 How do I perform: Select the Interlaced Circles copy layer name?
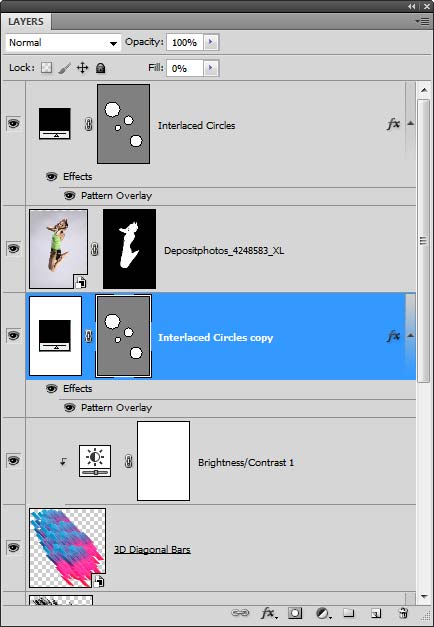click(x=216, y=337)
